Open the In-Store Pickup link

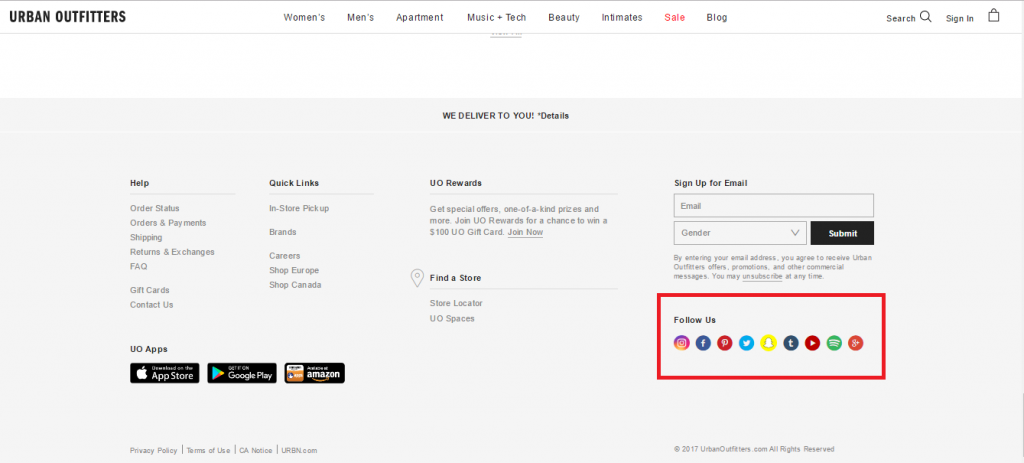299,208
